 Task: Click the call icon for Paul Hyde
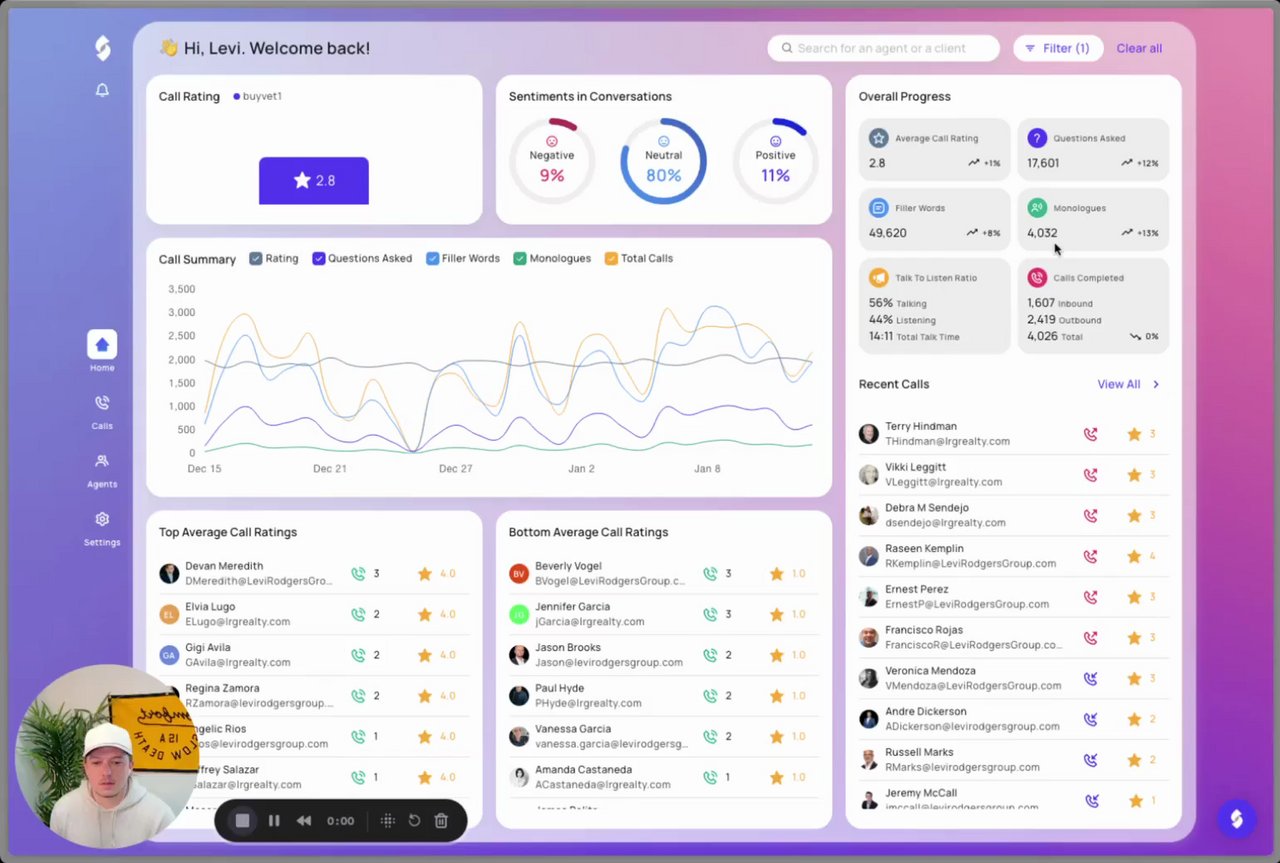pyautogui.click(x=710, y=696)
